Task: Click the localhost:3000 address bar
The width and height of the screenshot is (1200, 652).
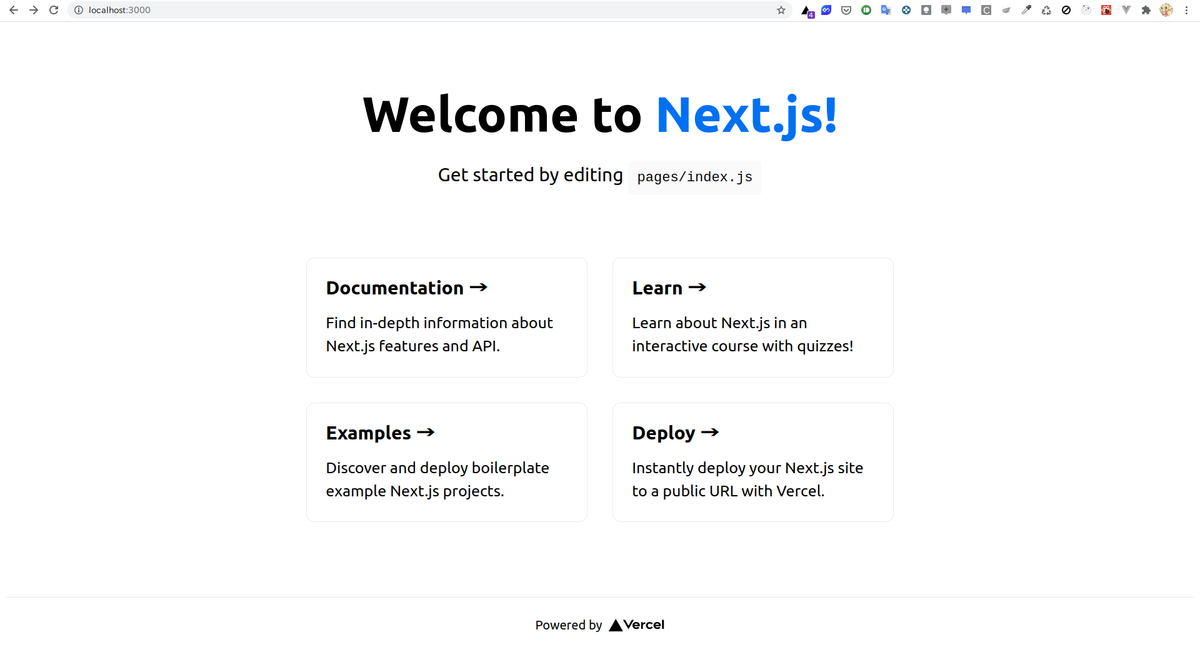Action: (x=430, y=10)
